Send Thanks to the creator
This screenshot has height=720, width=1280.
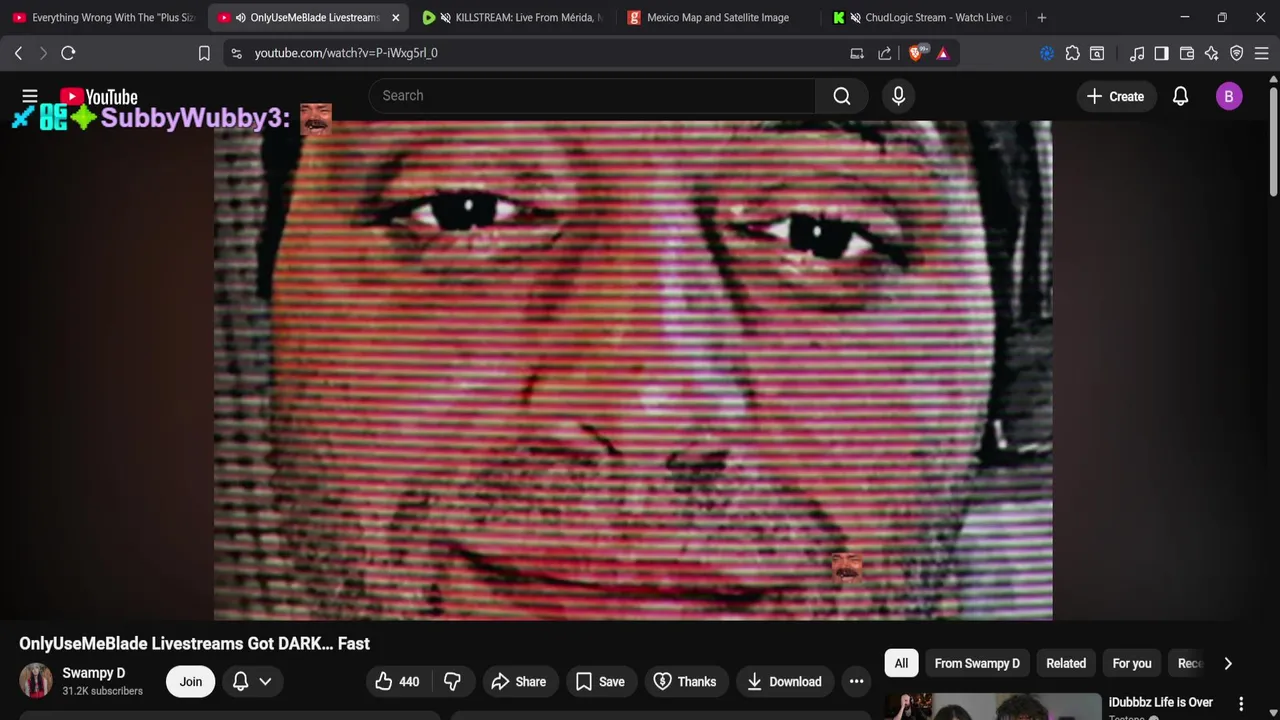[x=685, y=682]
